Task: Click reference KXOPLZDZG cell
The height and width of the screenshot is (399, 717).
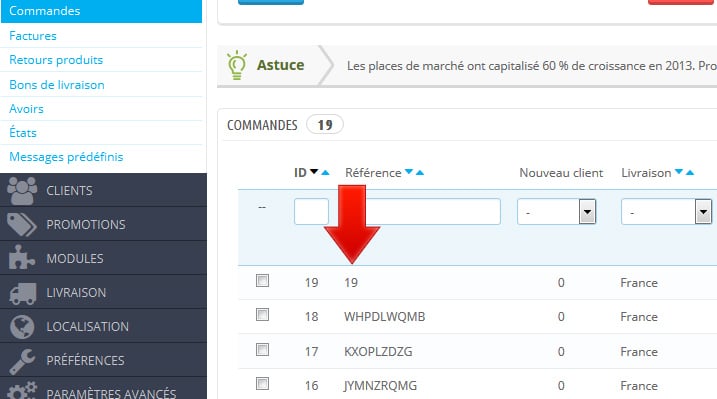Action: pos(378,351)
